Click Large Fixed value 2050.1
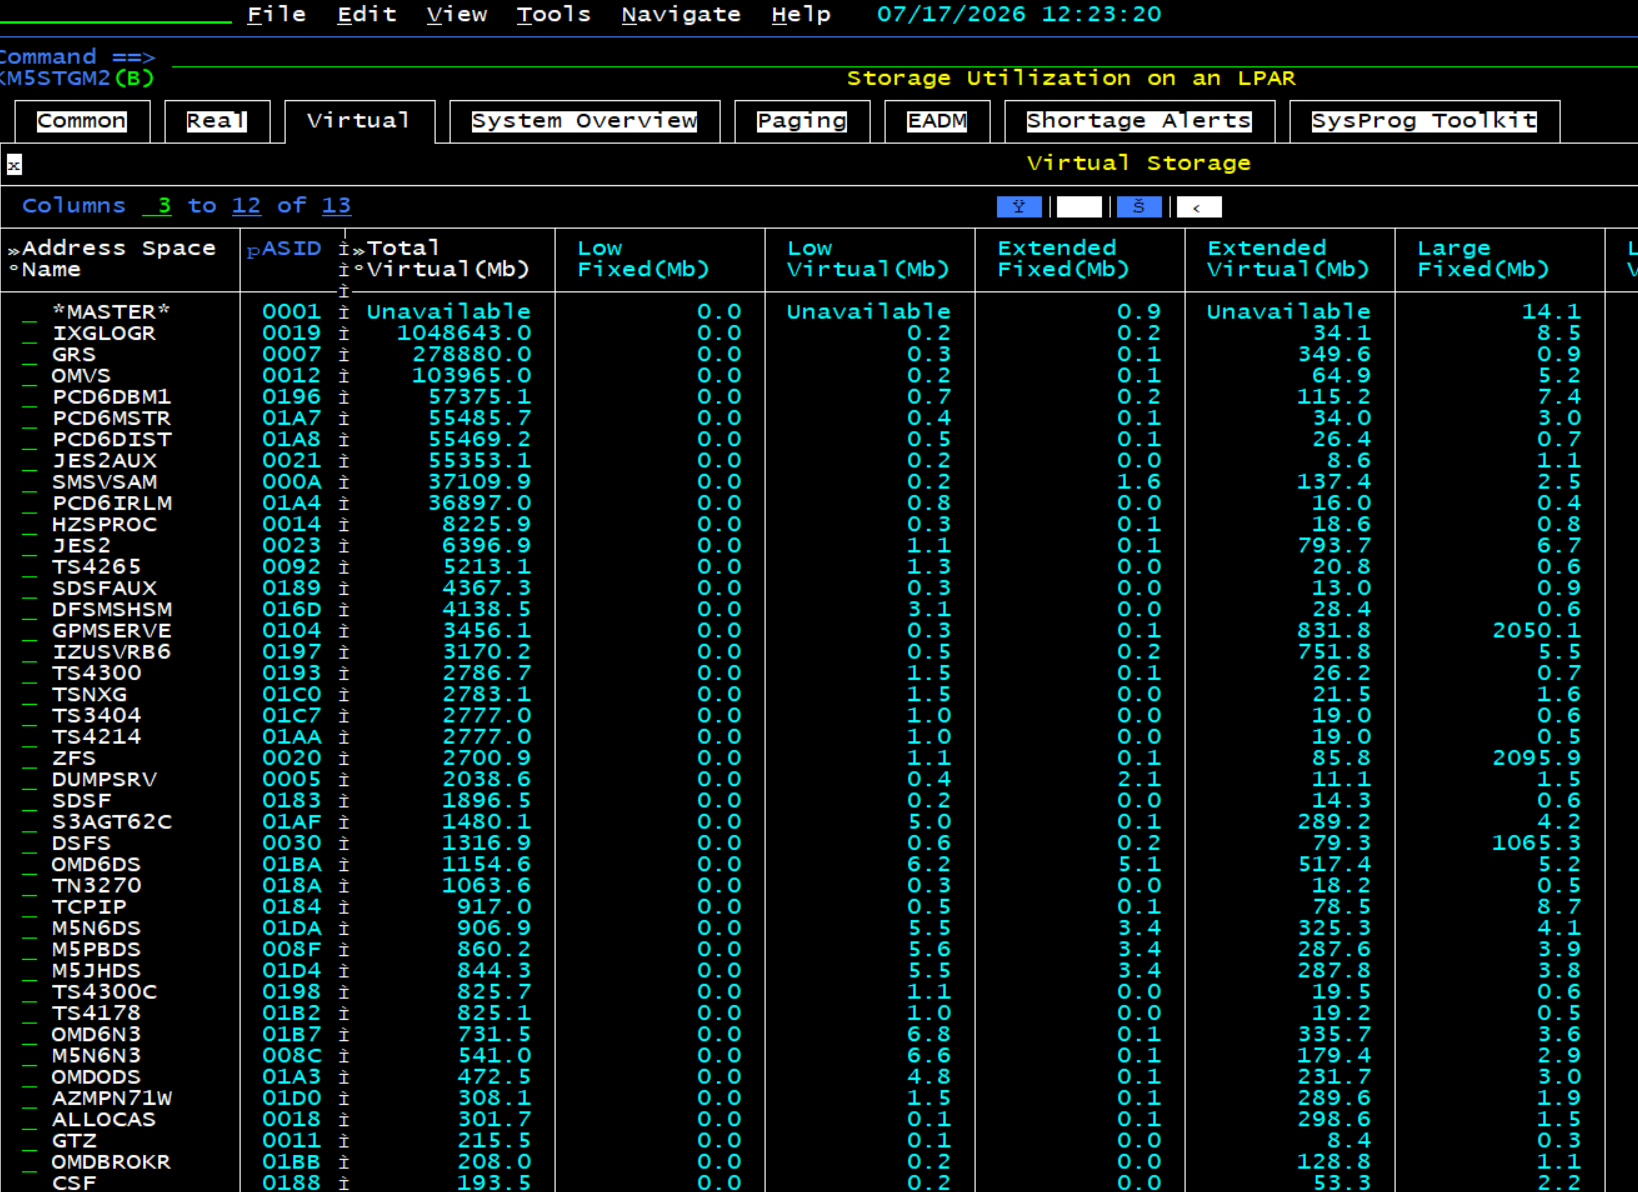Image resolution: width=1638 pixels, height=1192 pixels. (1536, 631)
